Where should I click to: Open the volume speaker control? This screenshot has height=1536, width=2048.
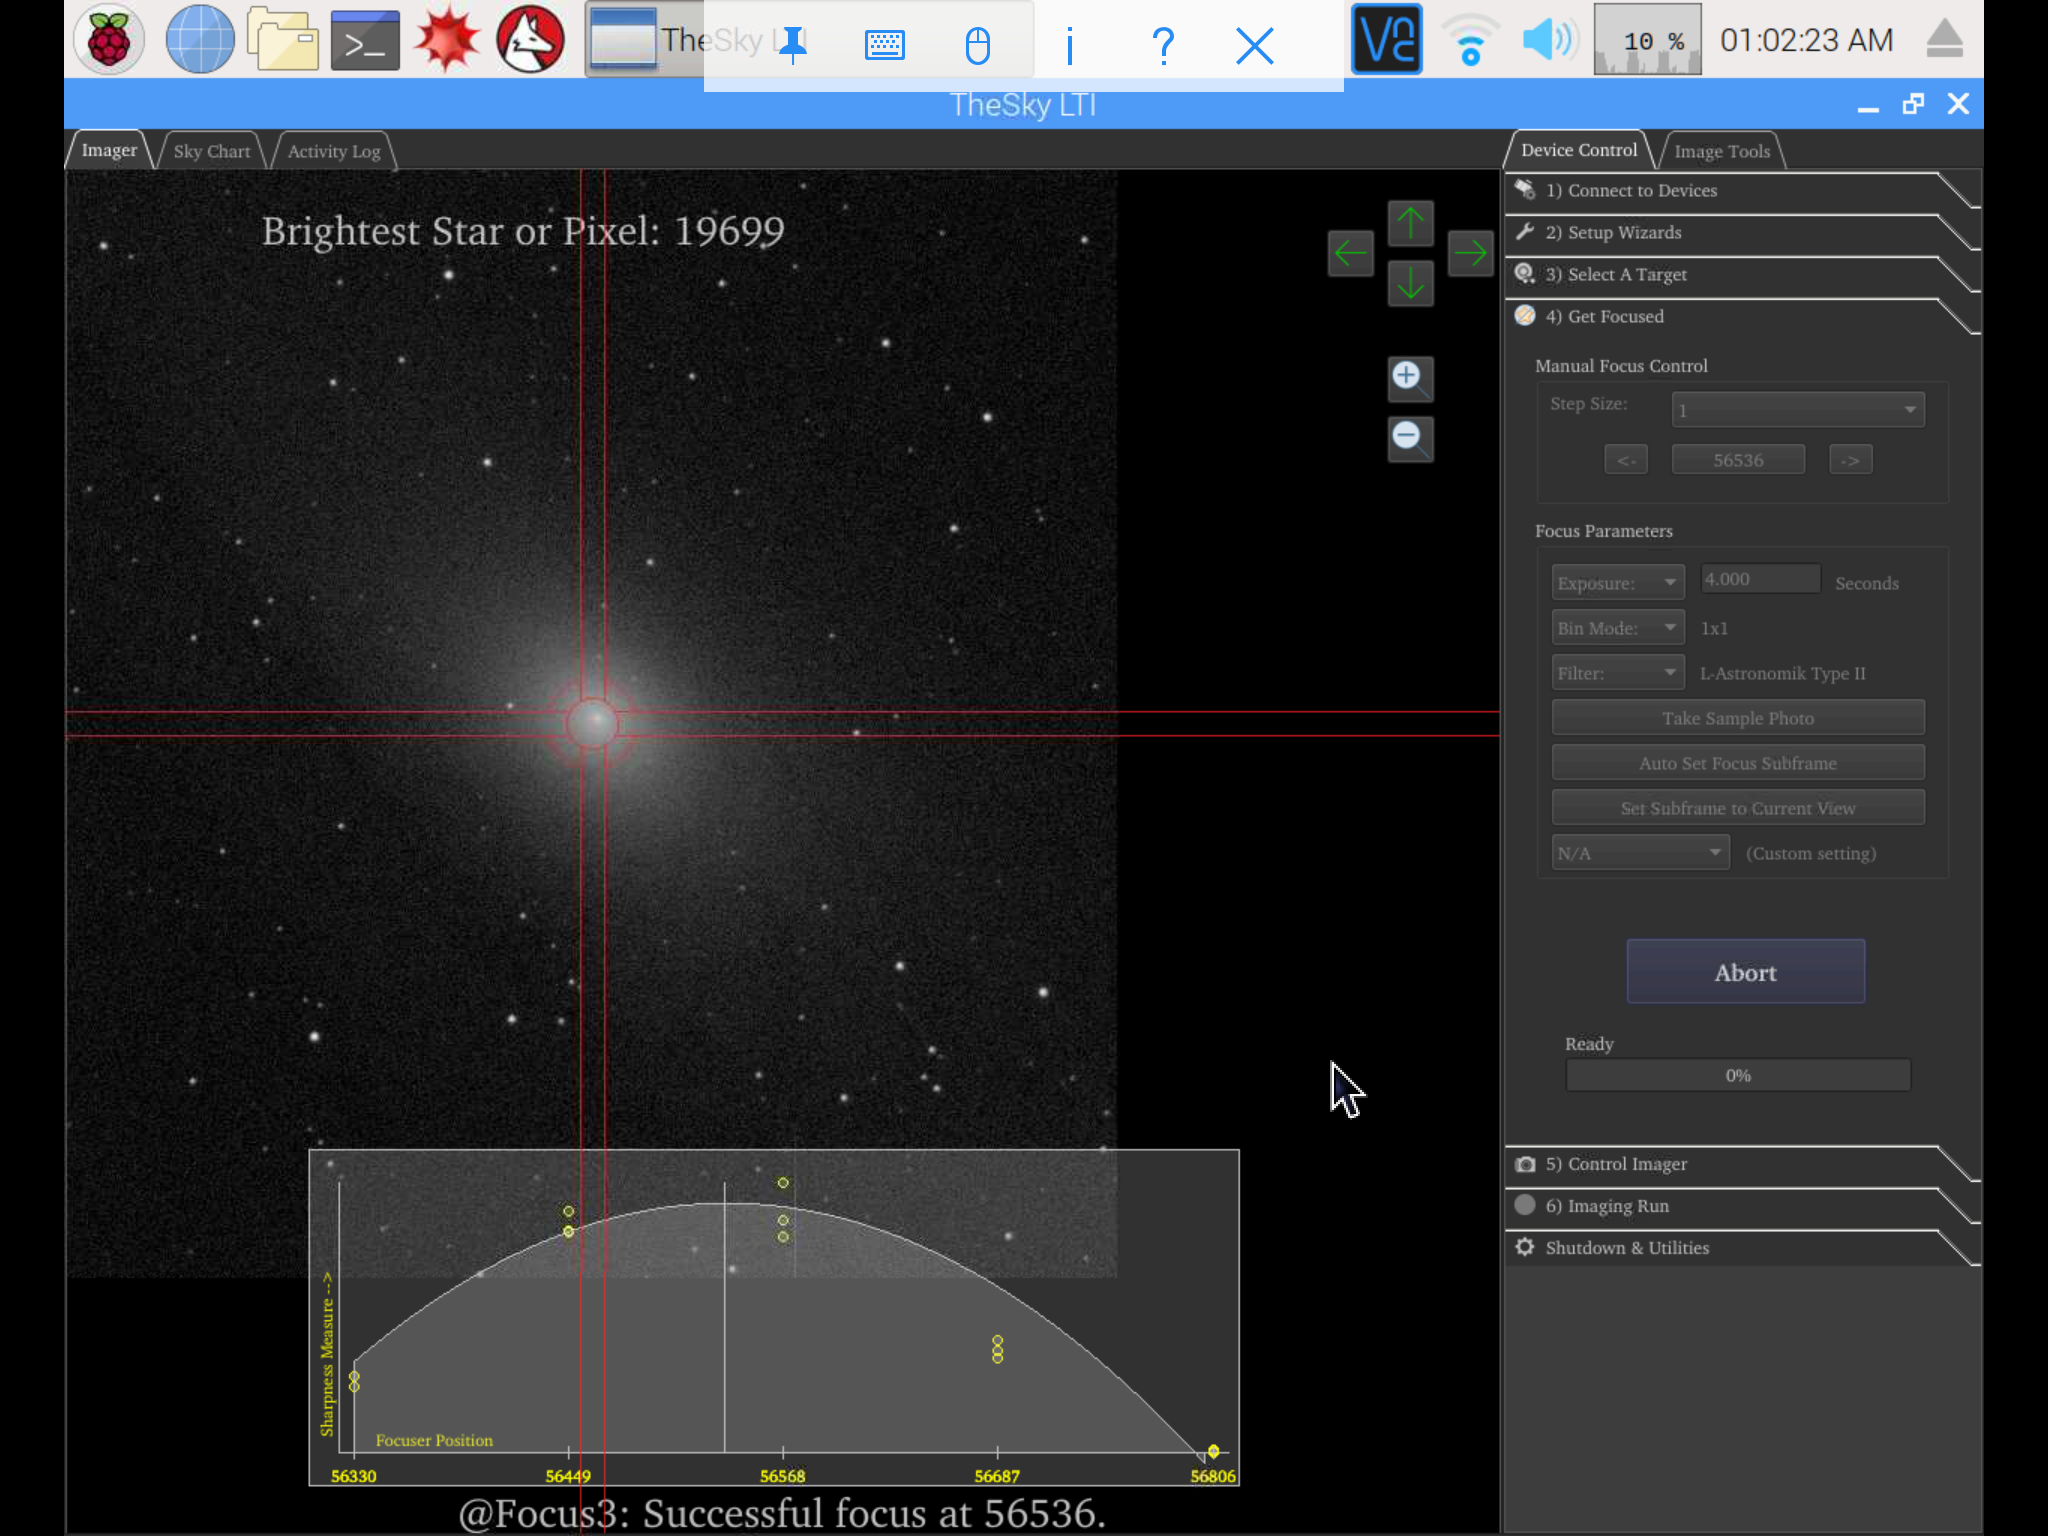tap(1548, 40)
